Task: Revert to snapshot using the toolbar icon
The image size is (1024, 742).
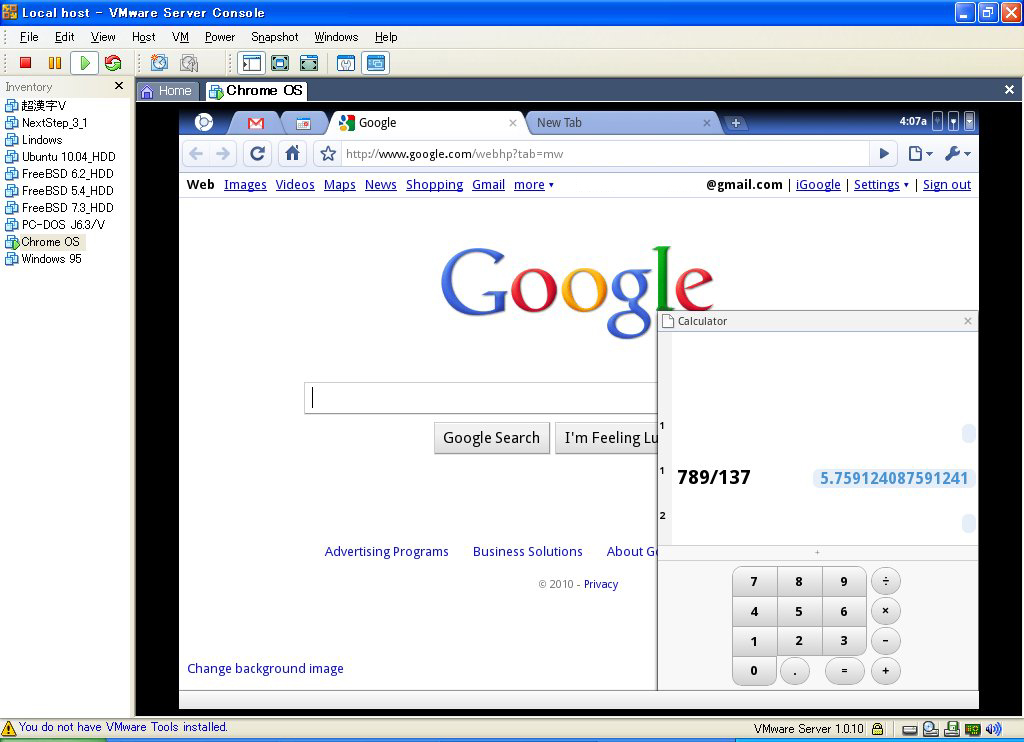Action: point(189,63)
